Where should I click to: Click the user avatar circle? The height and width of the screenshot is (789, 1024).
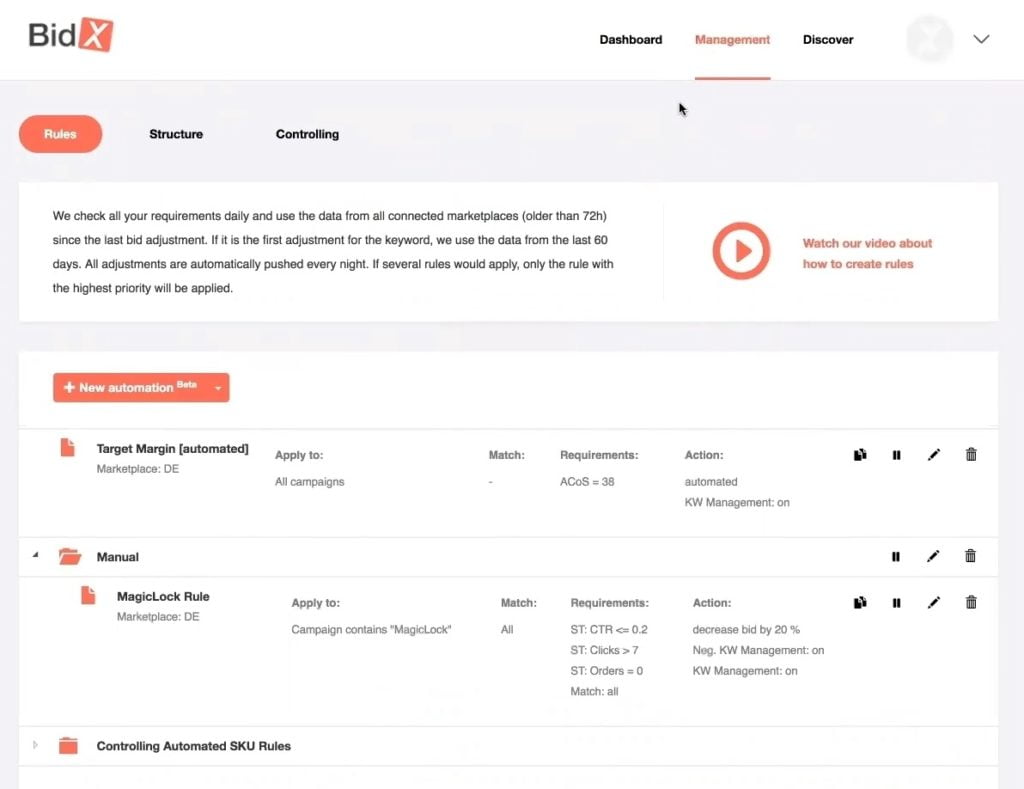coord(929,39)
